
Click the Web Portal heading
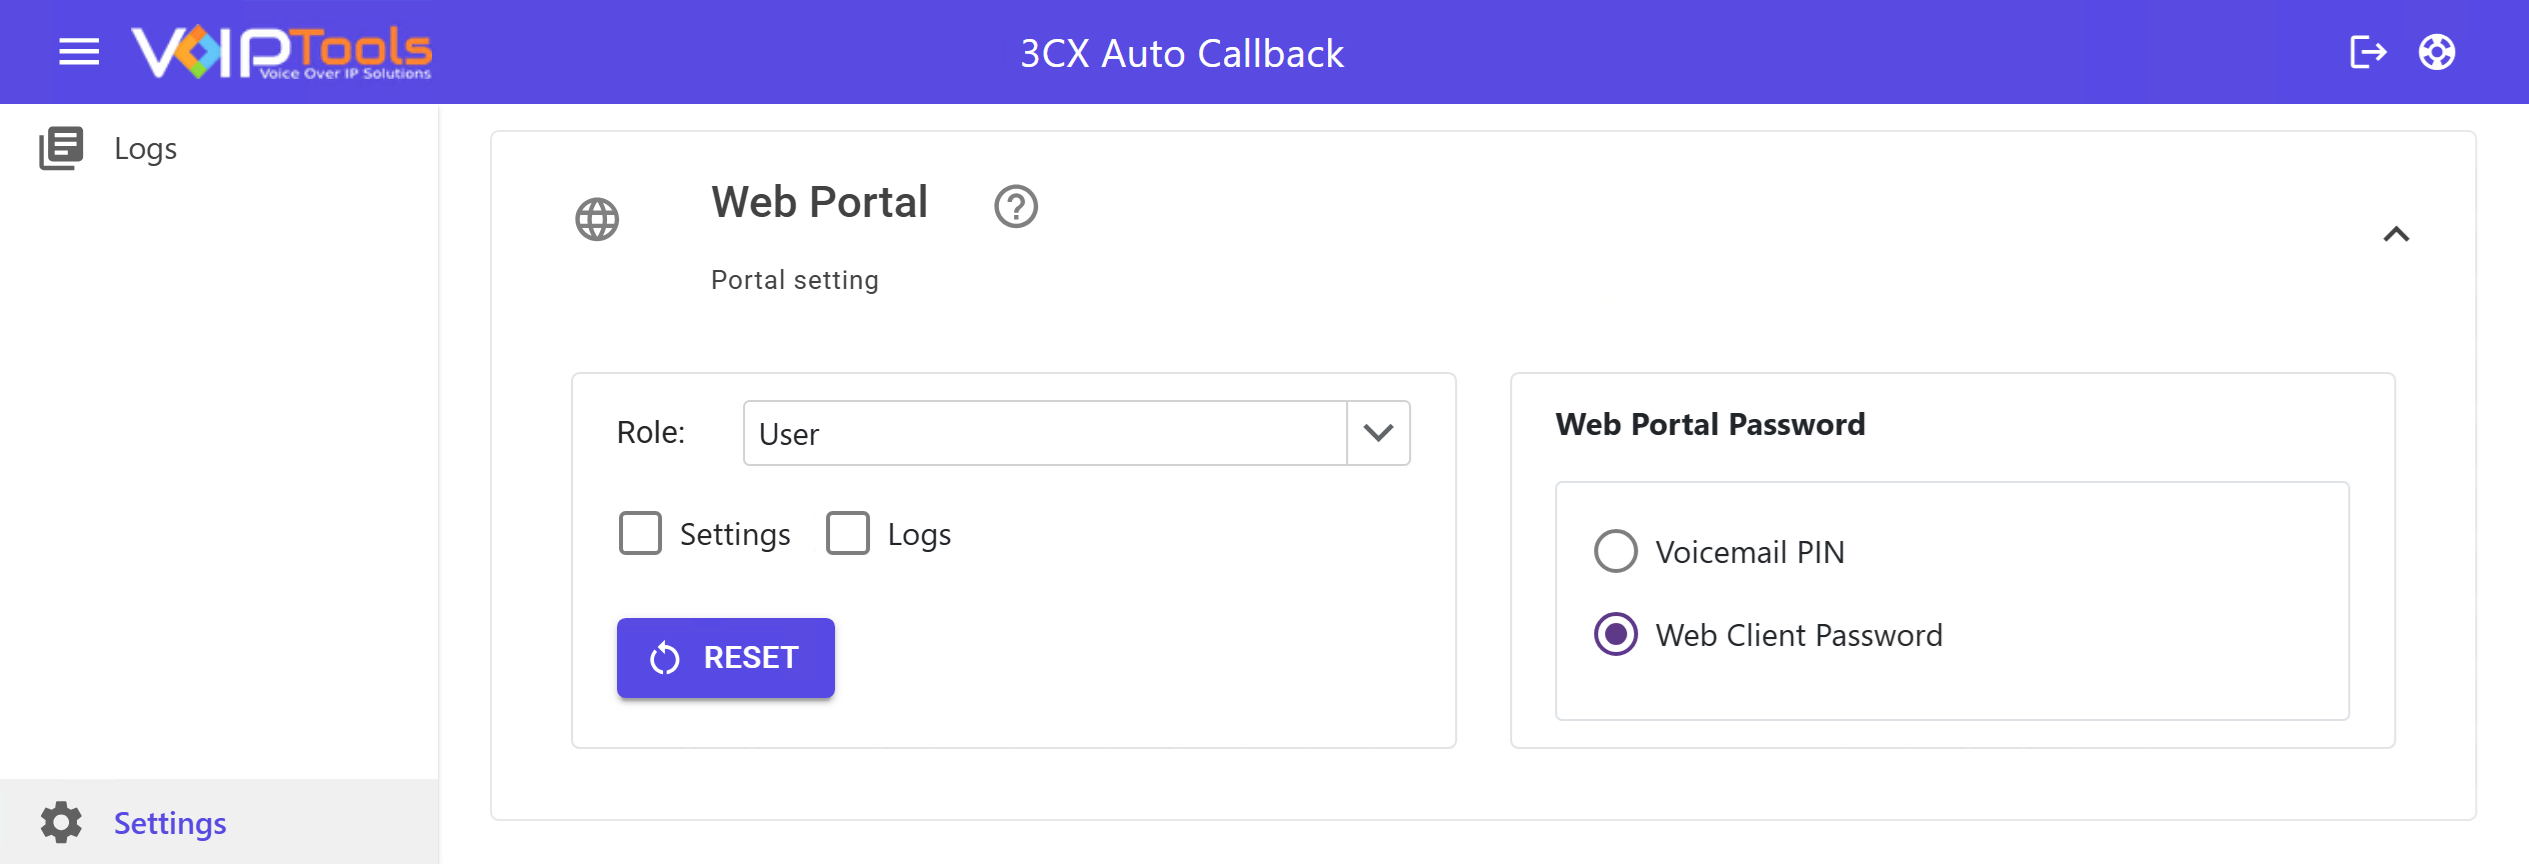click(x=820, y=202)
